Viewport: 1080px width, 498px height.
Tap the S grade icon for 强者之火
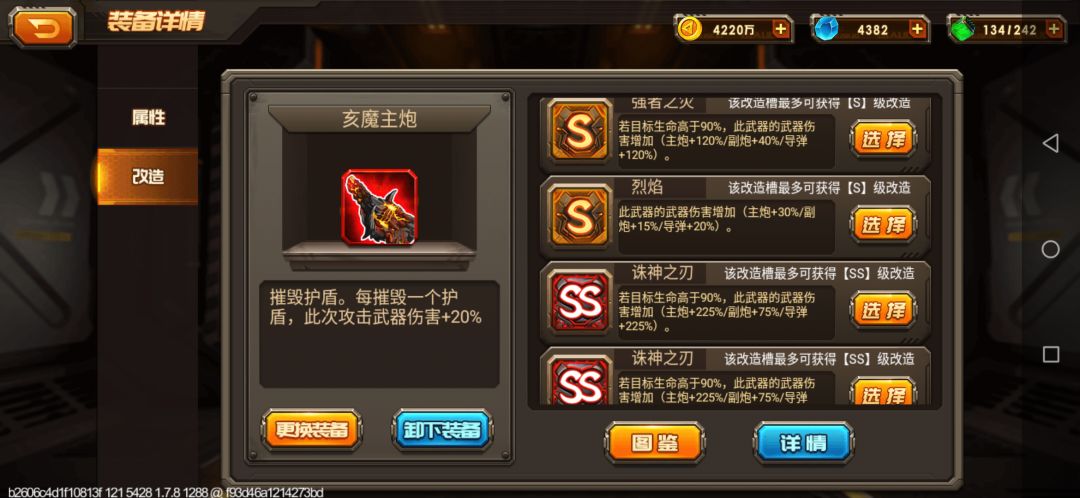[579, 132]
